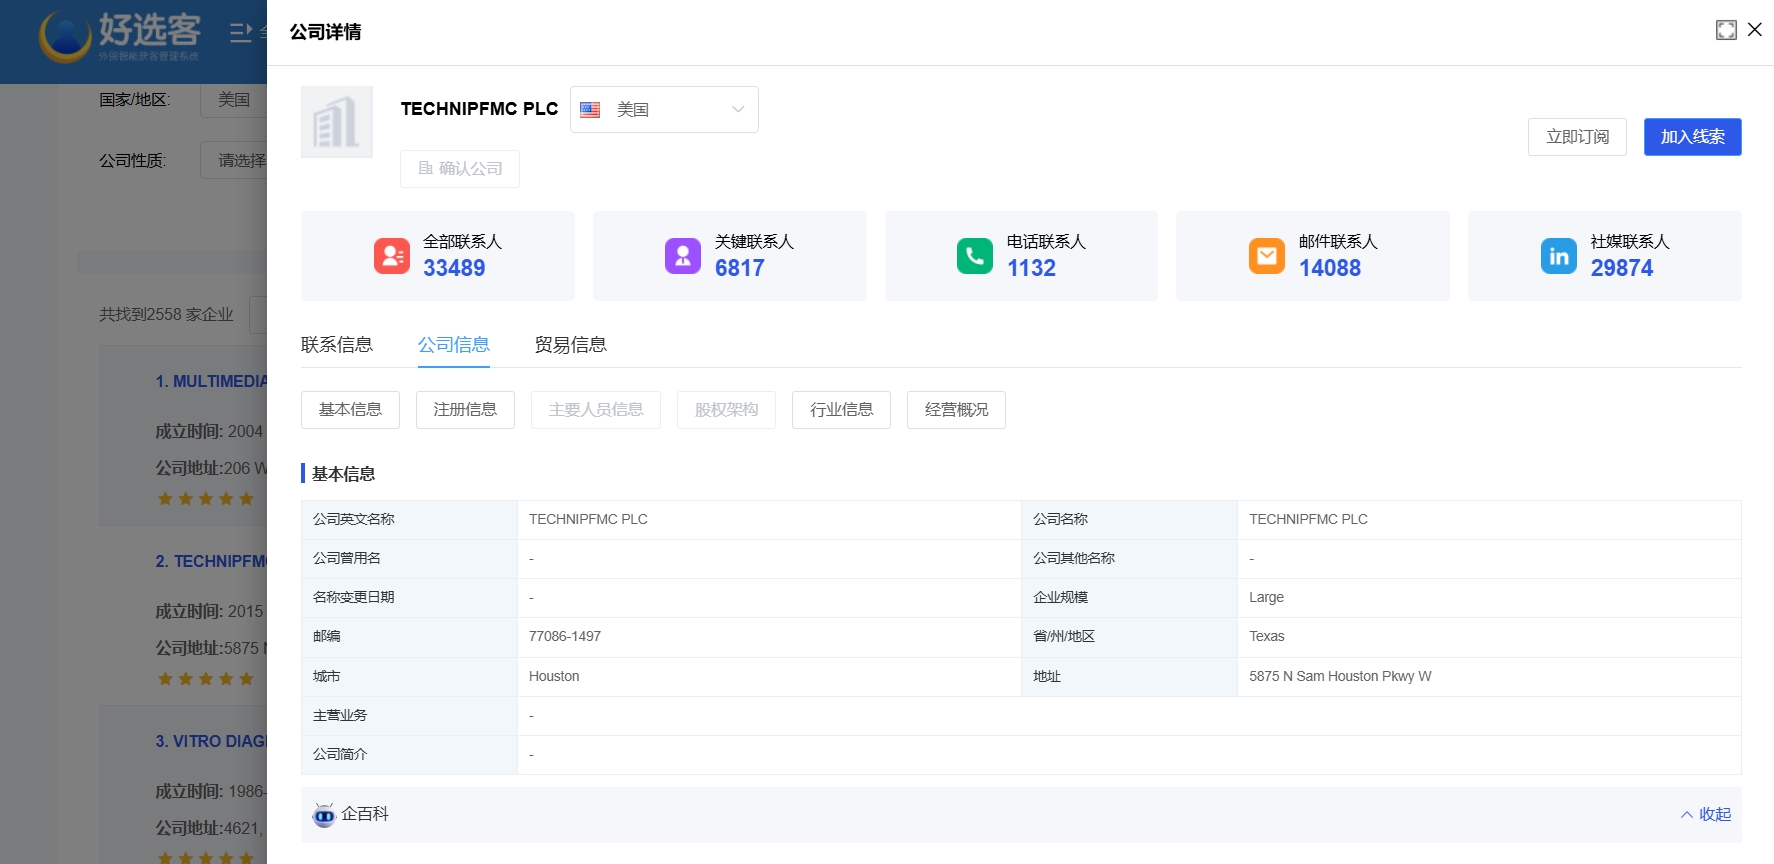
Task: Click the postal code value 77086-1497
Action: [x=565, y=636]
